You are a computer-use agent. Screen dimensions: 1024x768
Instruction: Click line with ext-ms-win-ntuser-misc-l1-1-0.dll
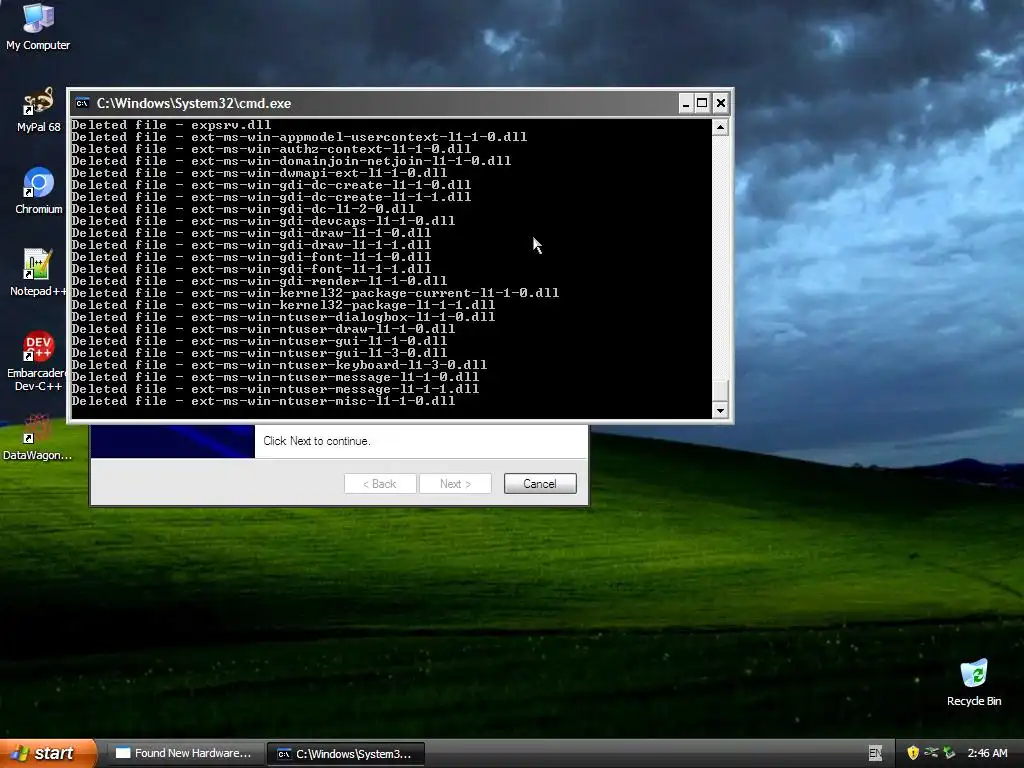pos(263,401)
